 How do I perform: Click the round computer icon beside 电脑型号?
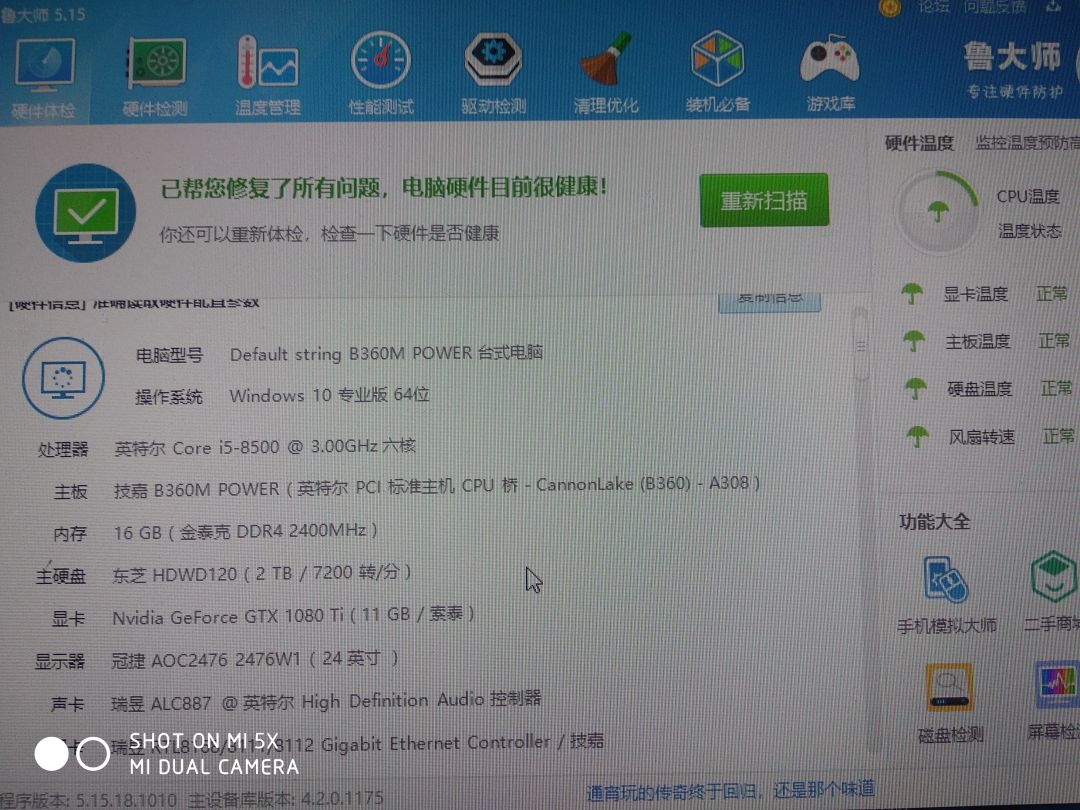click(63, 377)
